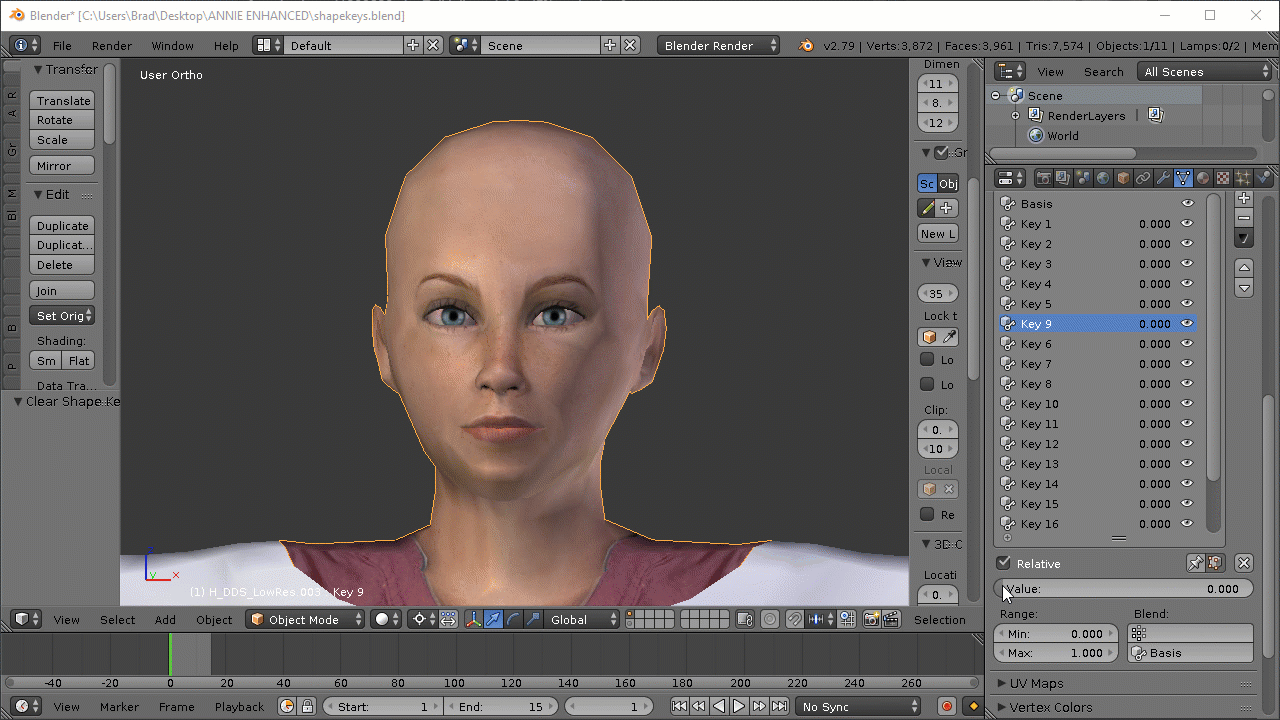This screenshot has width=1280, height=720.
Task: Open the File menu
Action: coord(62,46)
